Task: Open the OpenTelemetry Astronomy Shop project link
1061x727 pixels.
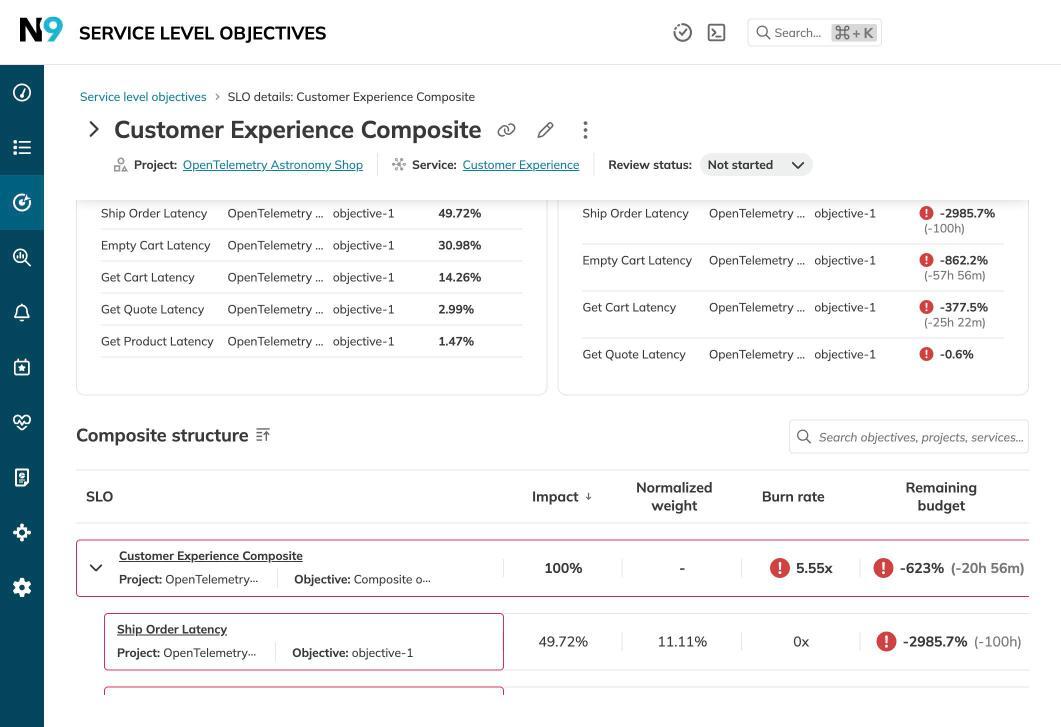Action: 272,164
